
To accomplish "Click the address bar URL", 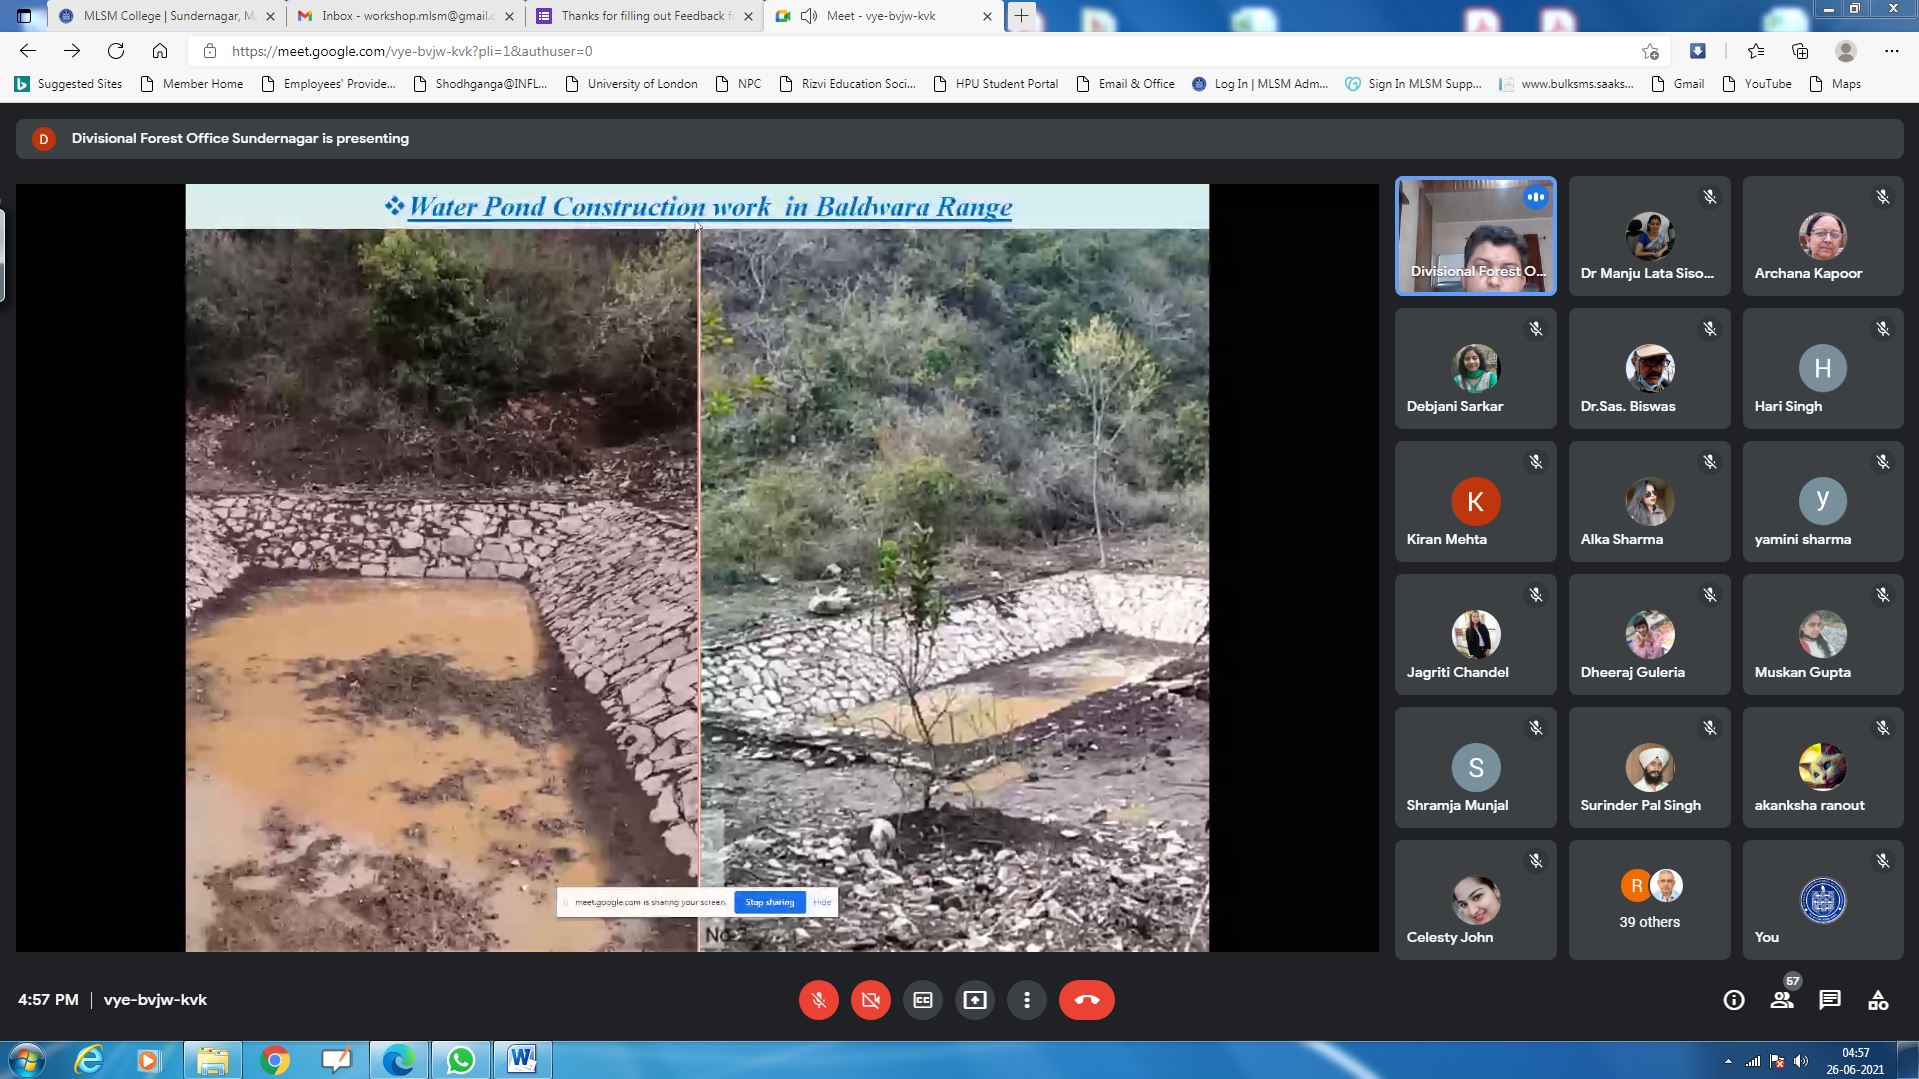I will coord(412,51).
